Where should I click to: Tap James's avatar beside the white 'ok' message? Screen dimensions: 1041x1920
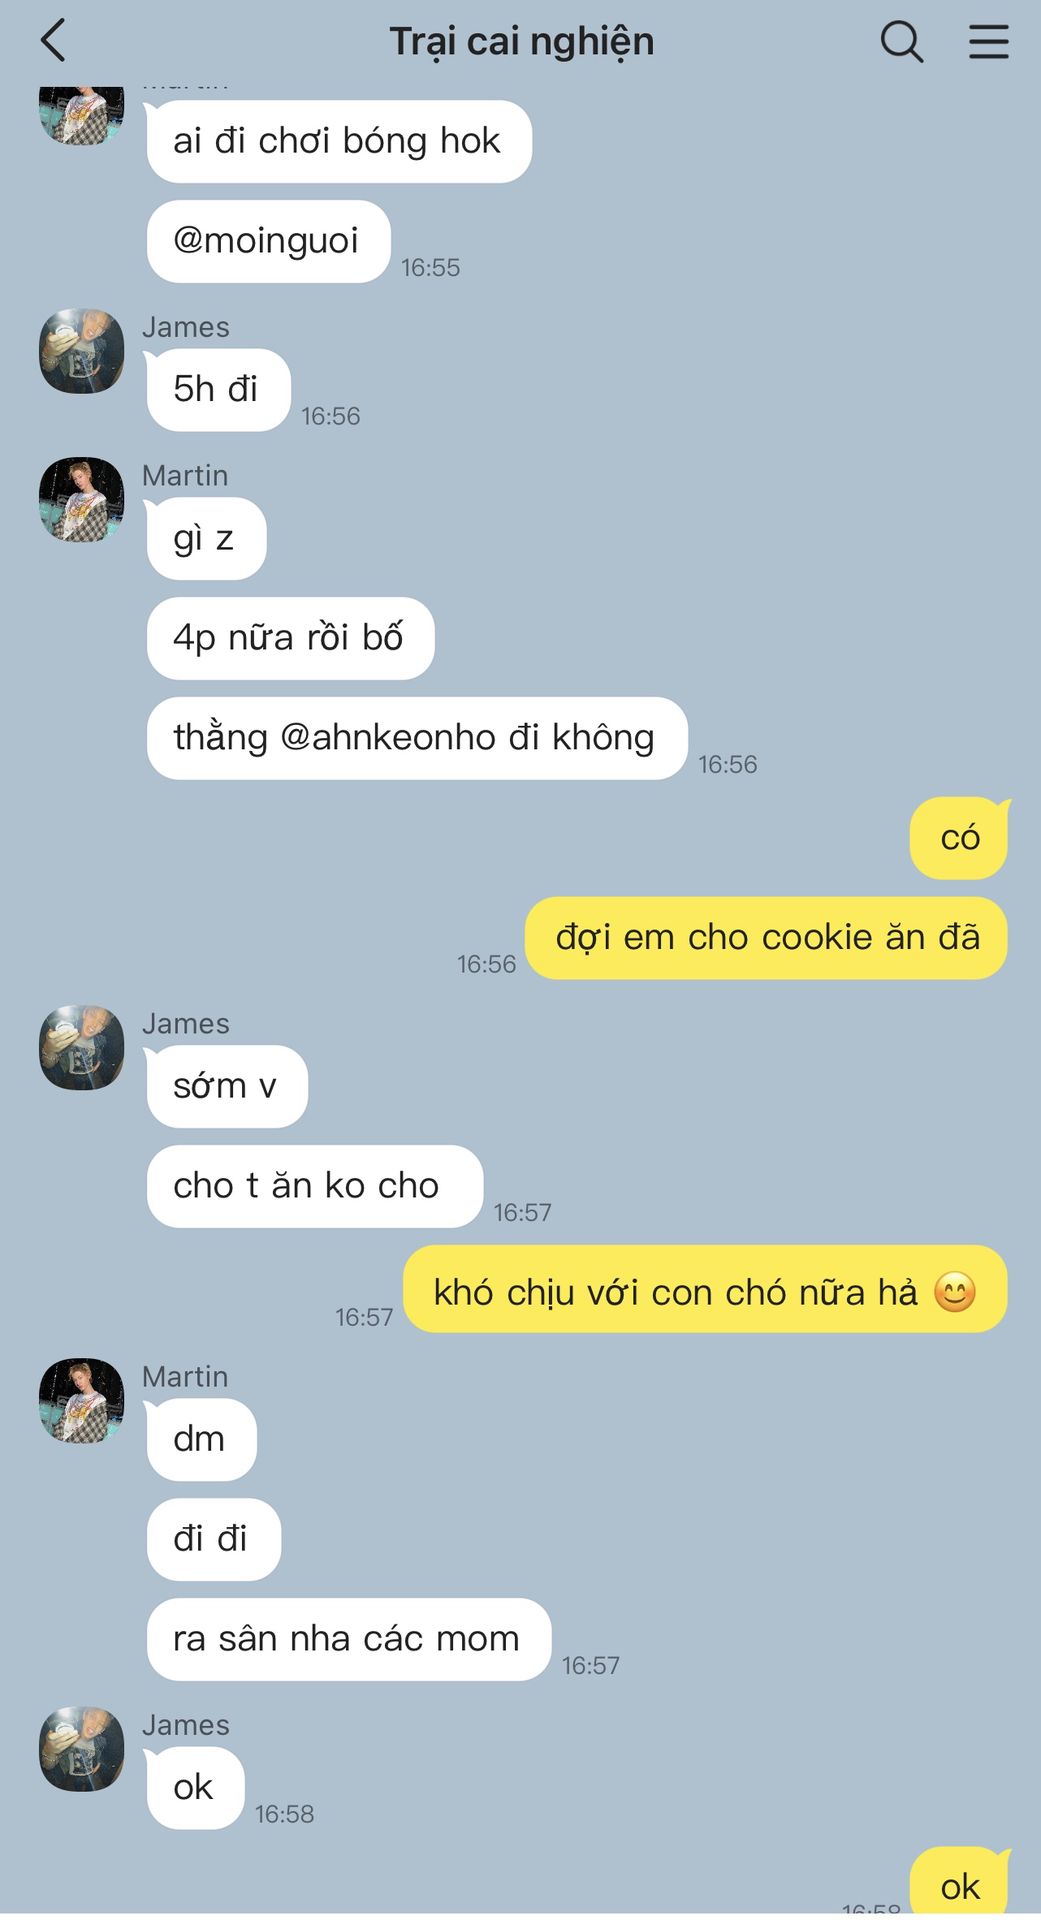click(81, 1749)
